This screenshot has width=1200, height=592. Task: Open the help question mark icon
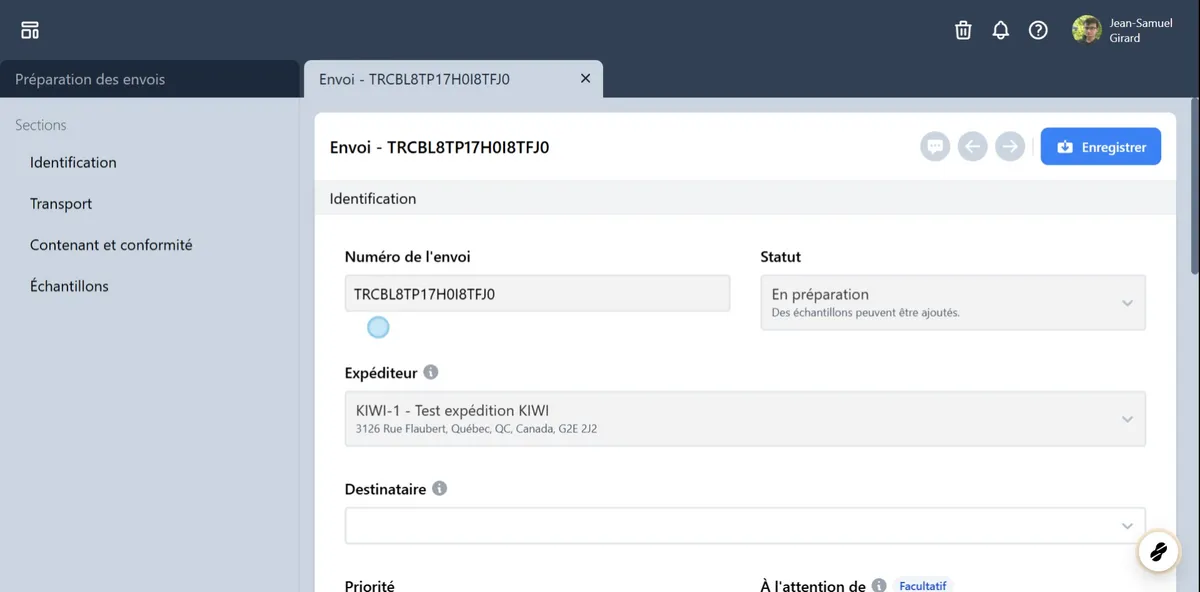pos(1038,30)
